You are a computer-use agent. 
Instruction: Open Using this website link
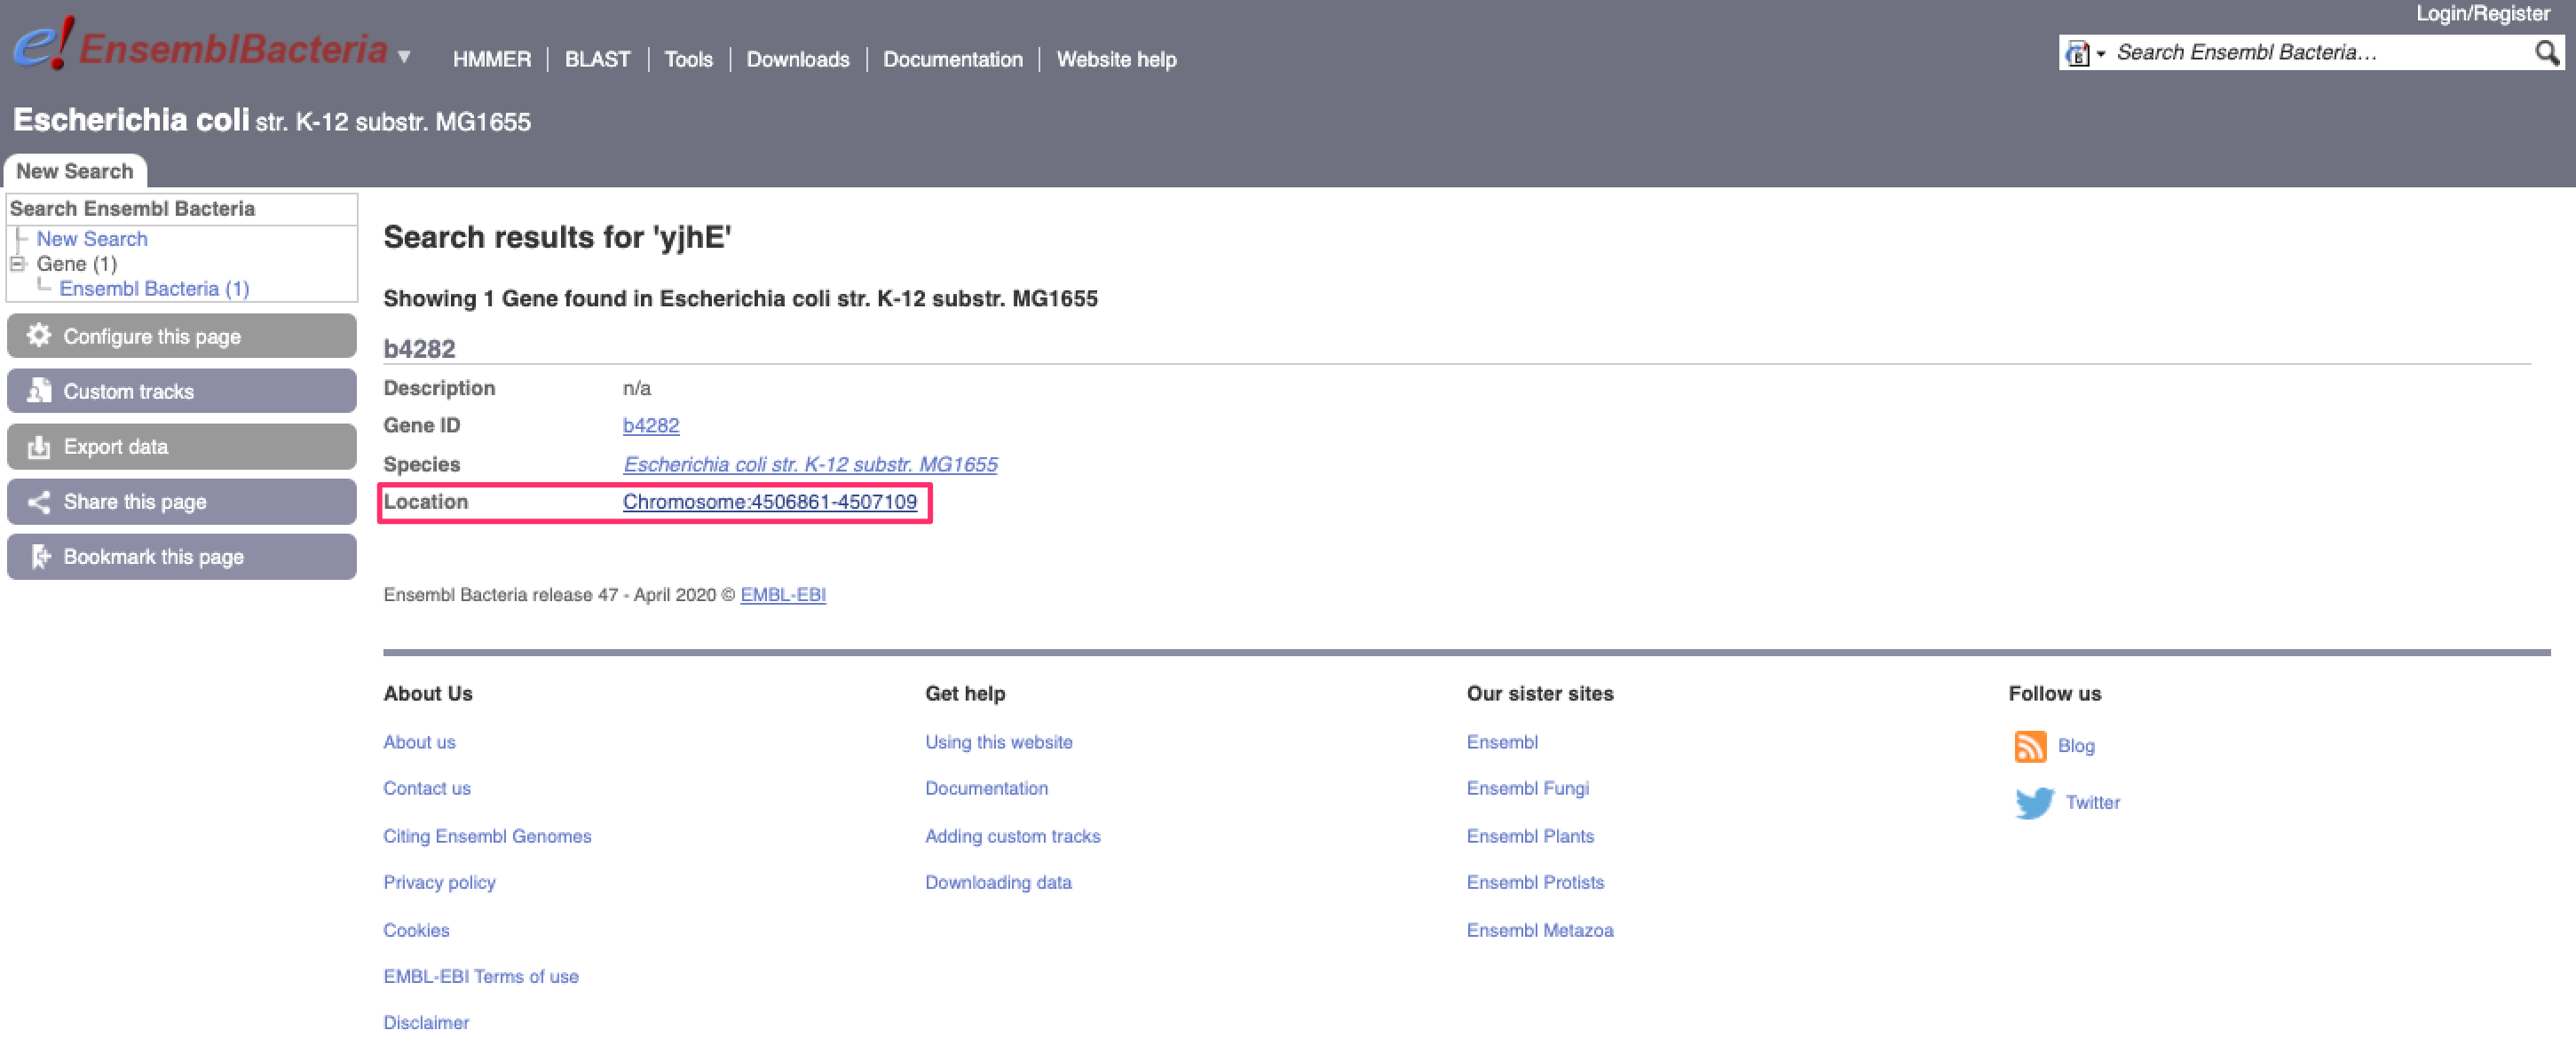pyautogui.click(x=998, y=742)
